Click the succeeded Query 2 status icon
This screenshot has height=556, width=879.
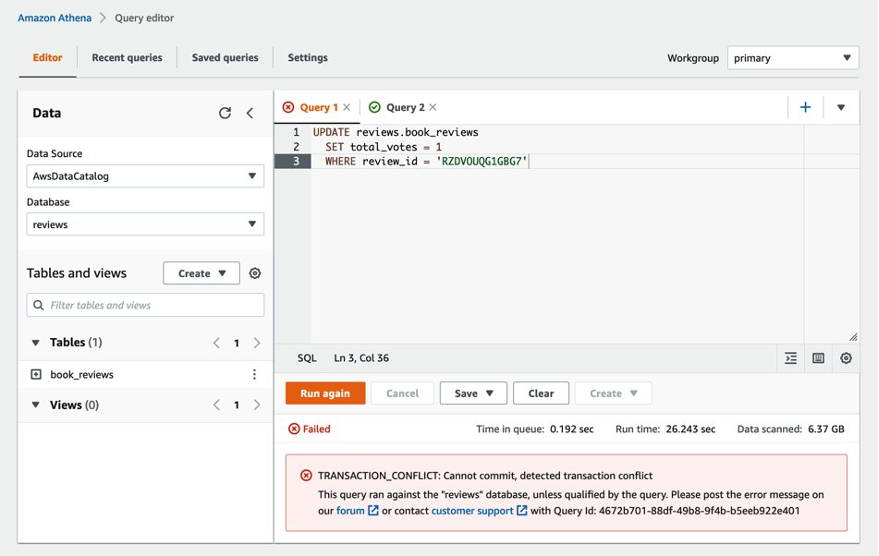(374, 107)
